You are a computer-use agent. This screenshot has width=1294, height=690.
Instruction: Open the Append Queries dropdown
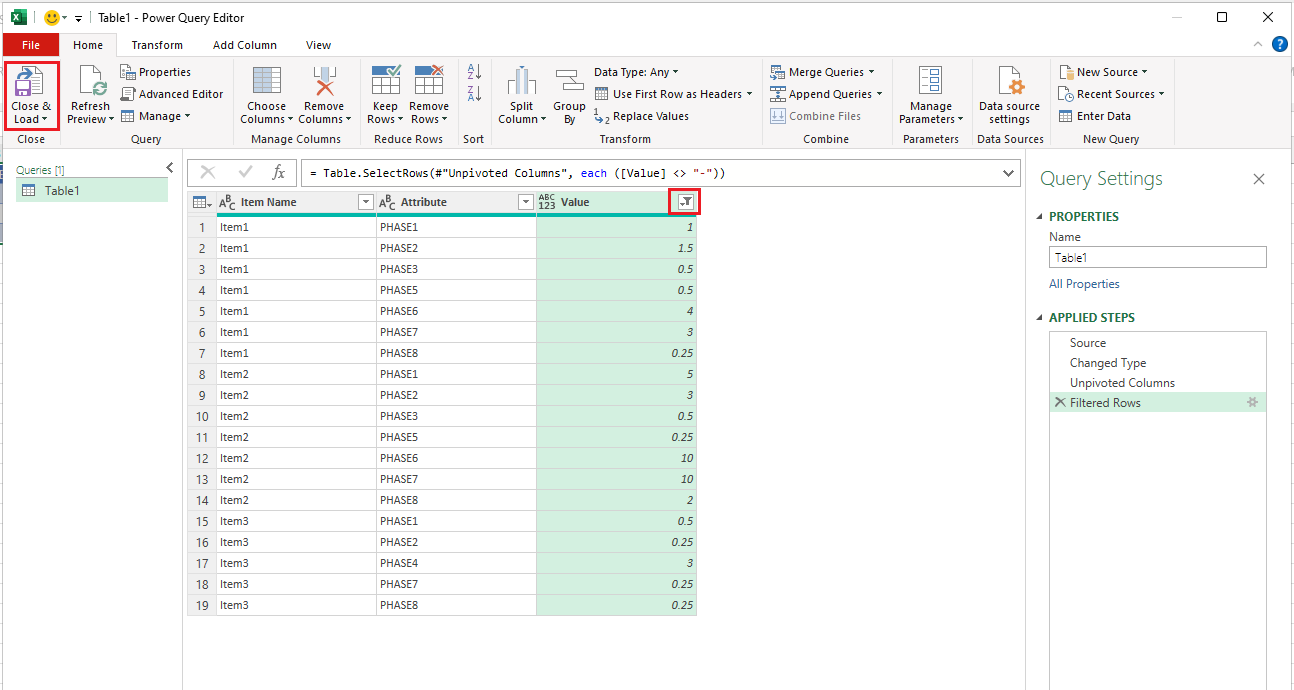point(826,94)
